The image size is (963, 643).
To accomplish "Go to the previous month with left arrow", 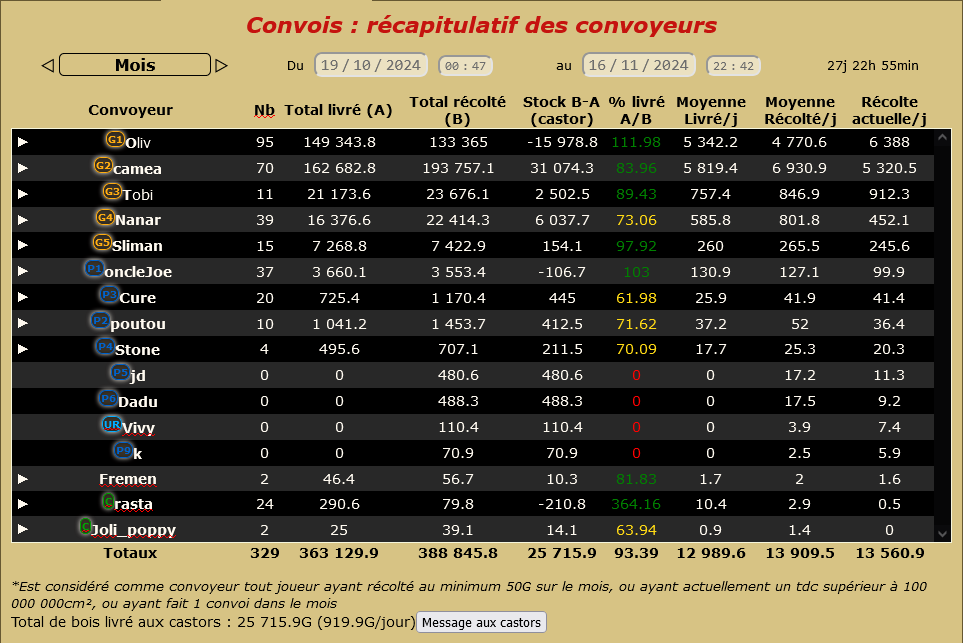I will [47, 66].
